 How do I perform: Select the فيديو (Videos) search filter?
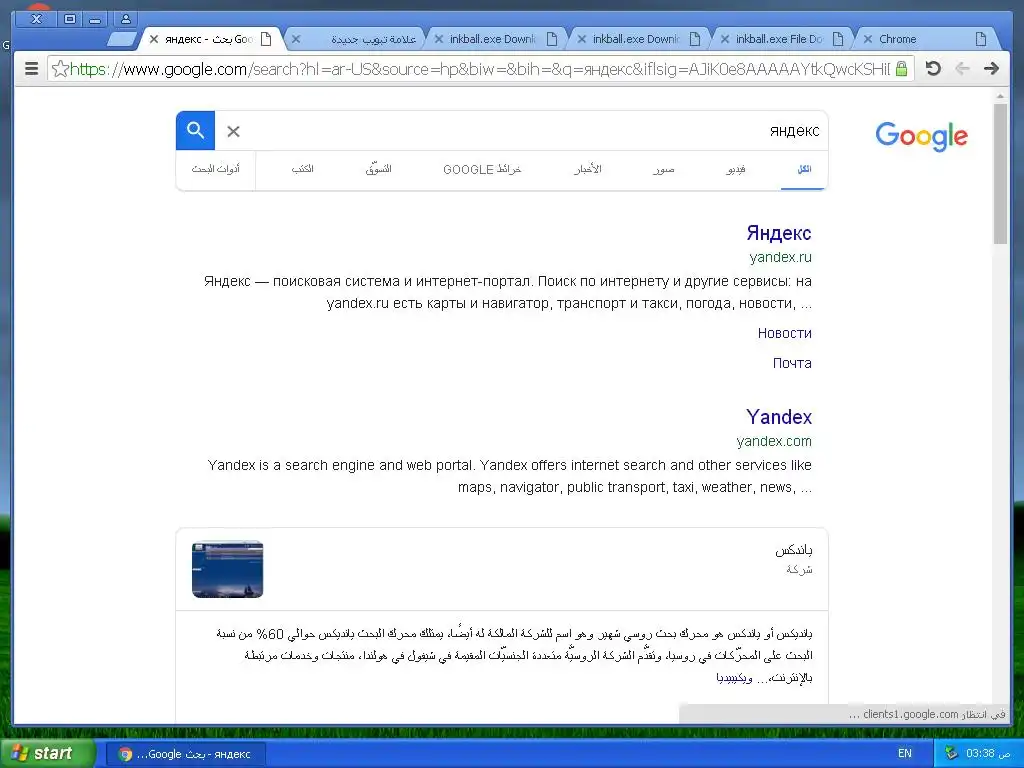click(x=736, y=169)
